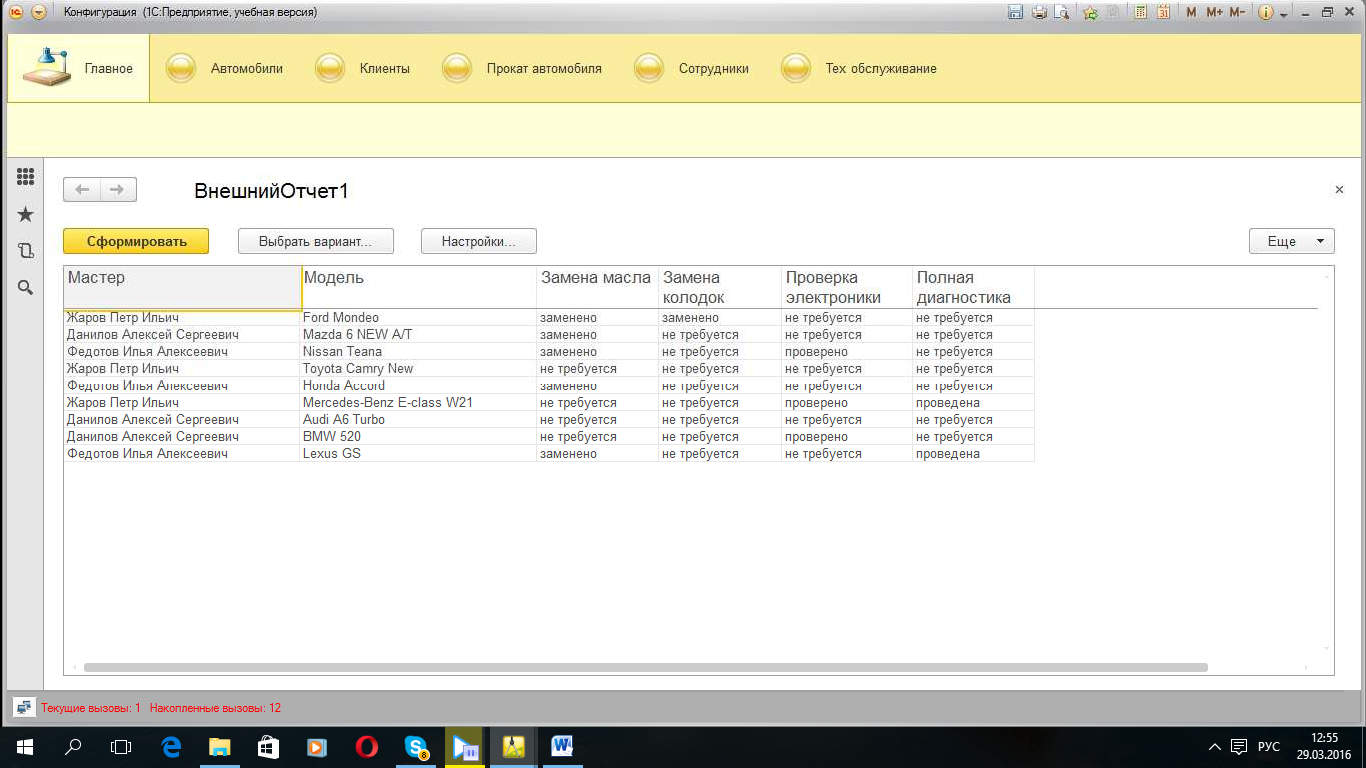Image resolution: width=1366 pixels, height=768 pixels.
Task: Open Windows taskbar search
Action: 73,747
